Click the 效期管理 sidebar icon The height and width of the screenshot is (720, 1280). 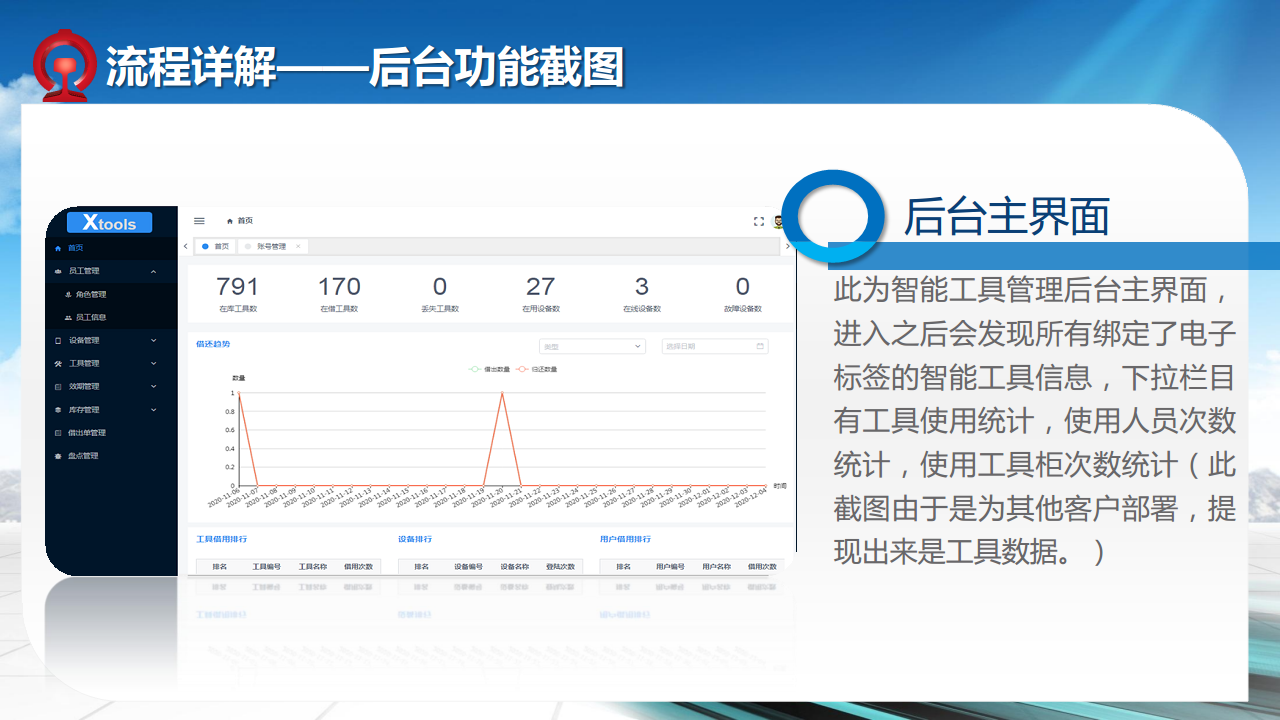point(58,386)
